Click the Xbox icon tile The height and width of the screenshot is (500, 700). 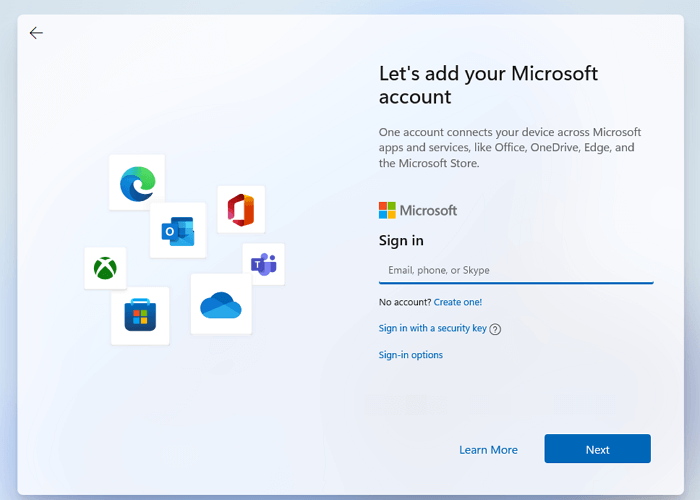point(105,268)
